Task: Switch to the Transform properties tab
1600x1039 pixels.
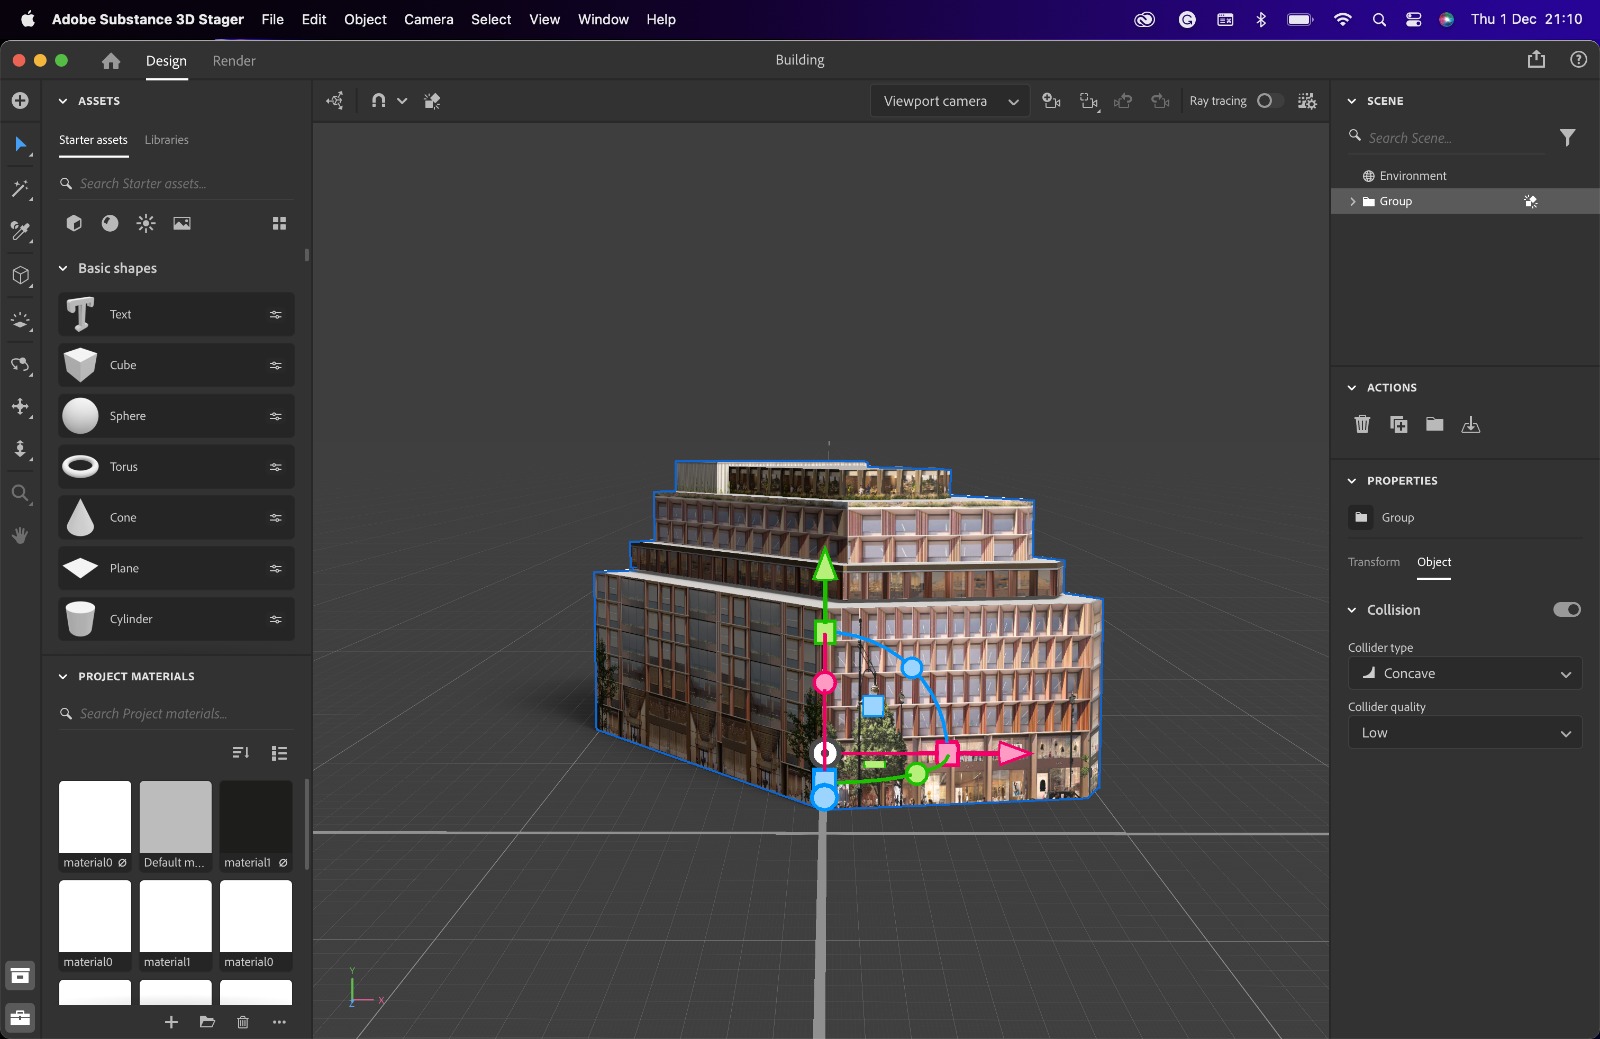Action: click(1373, 562)
